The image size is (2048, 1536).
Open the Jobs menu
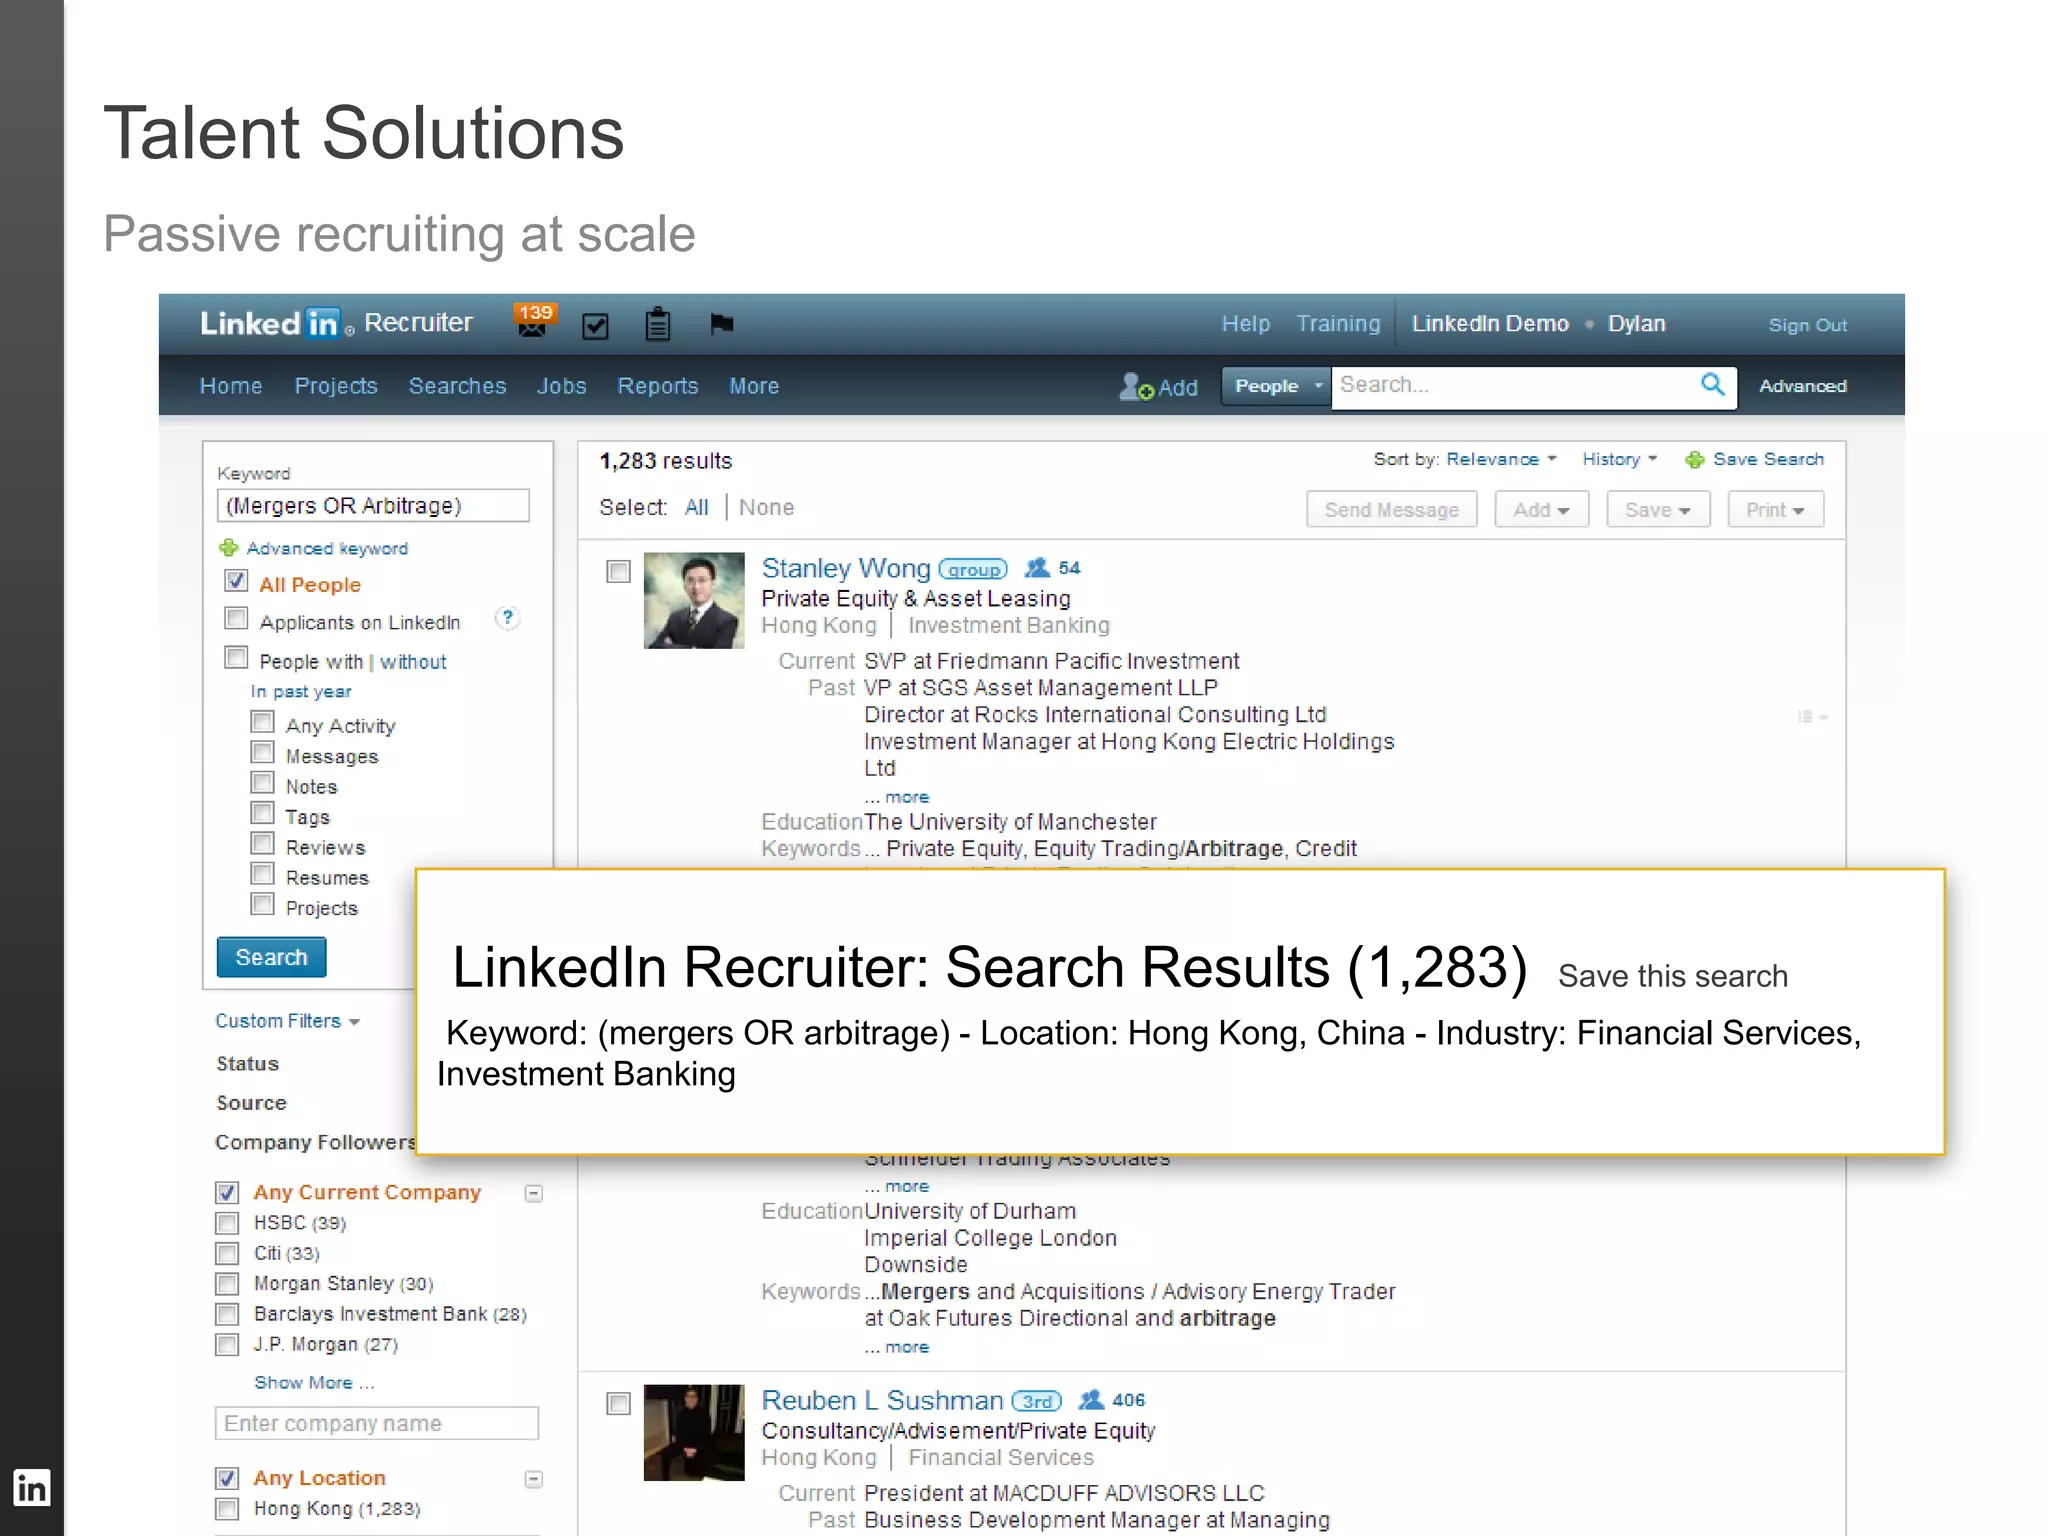(x=562, y=386)
